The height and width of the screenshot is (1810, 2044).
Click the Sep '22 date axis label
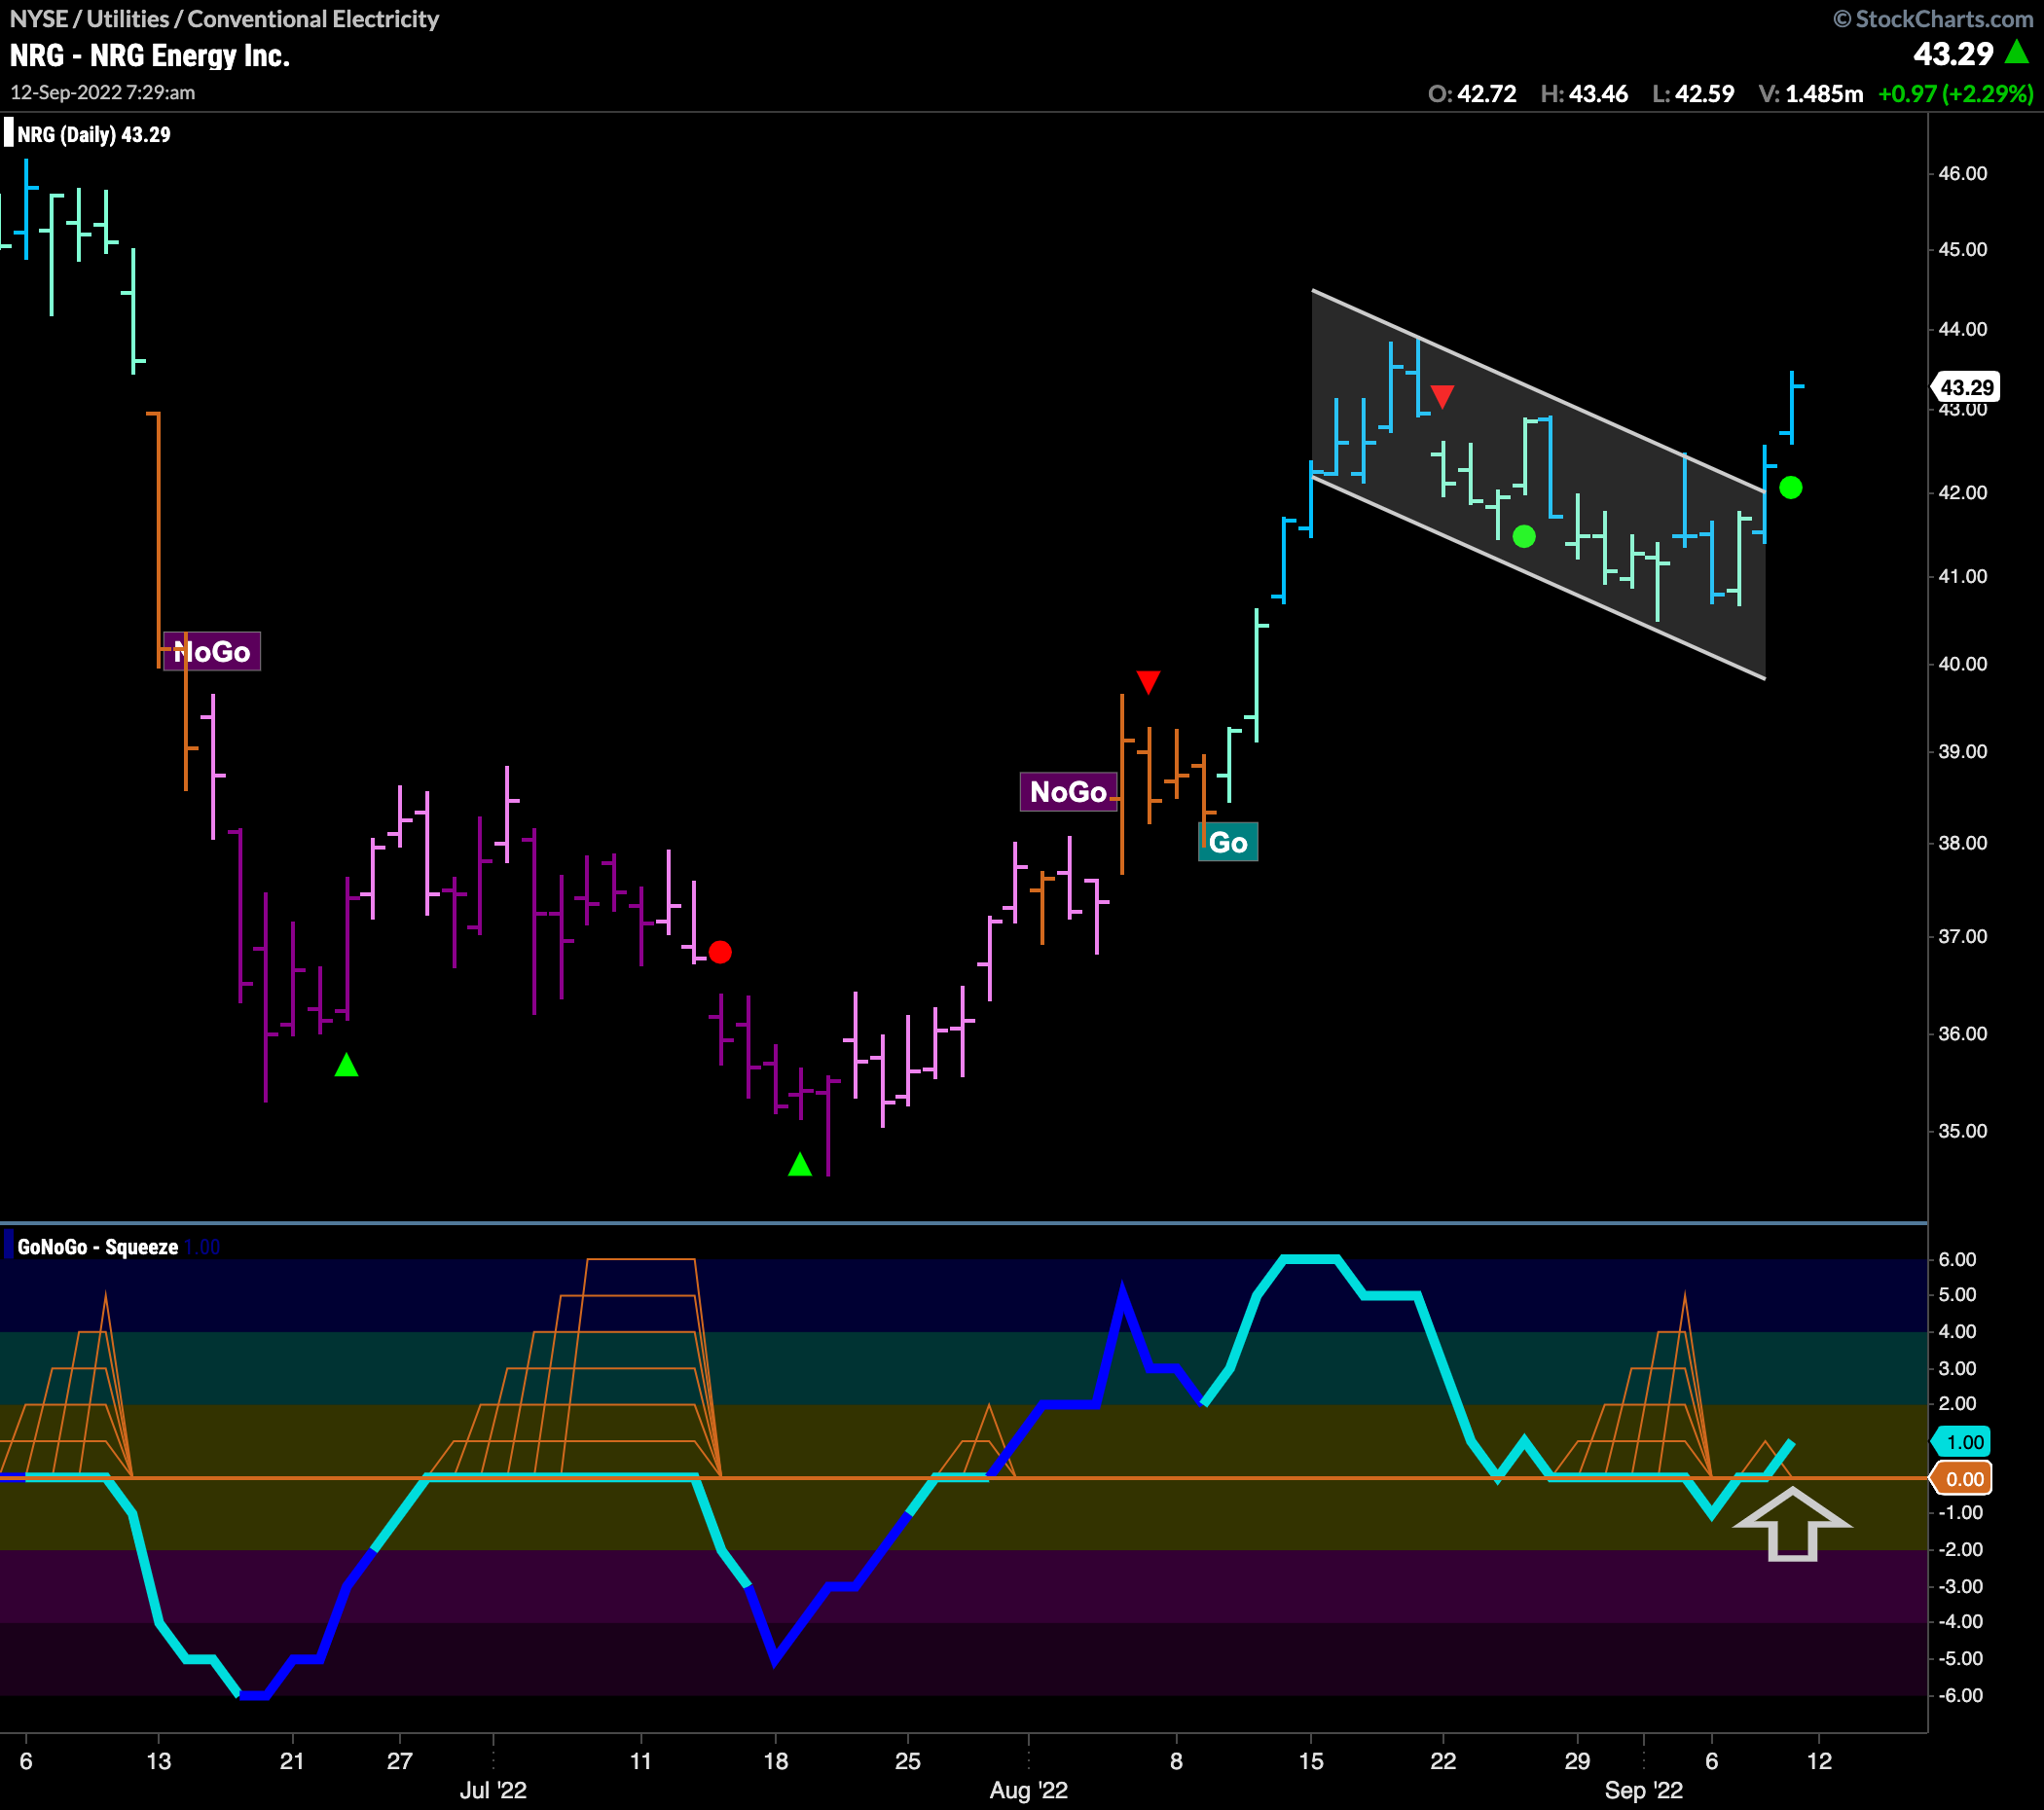1644,1790
